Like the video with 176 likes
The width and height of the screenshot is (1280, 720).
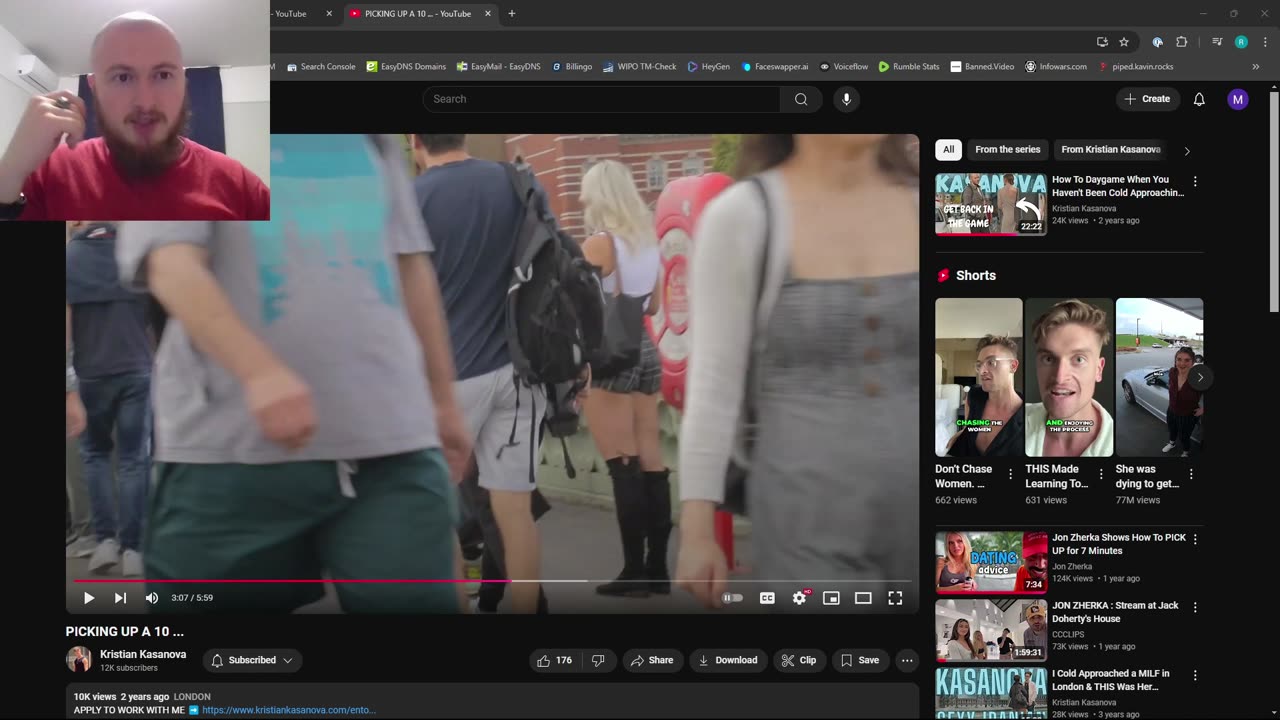click(x=555, y=660)
